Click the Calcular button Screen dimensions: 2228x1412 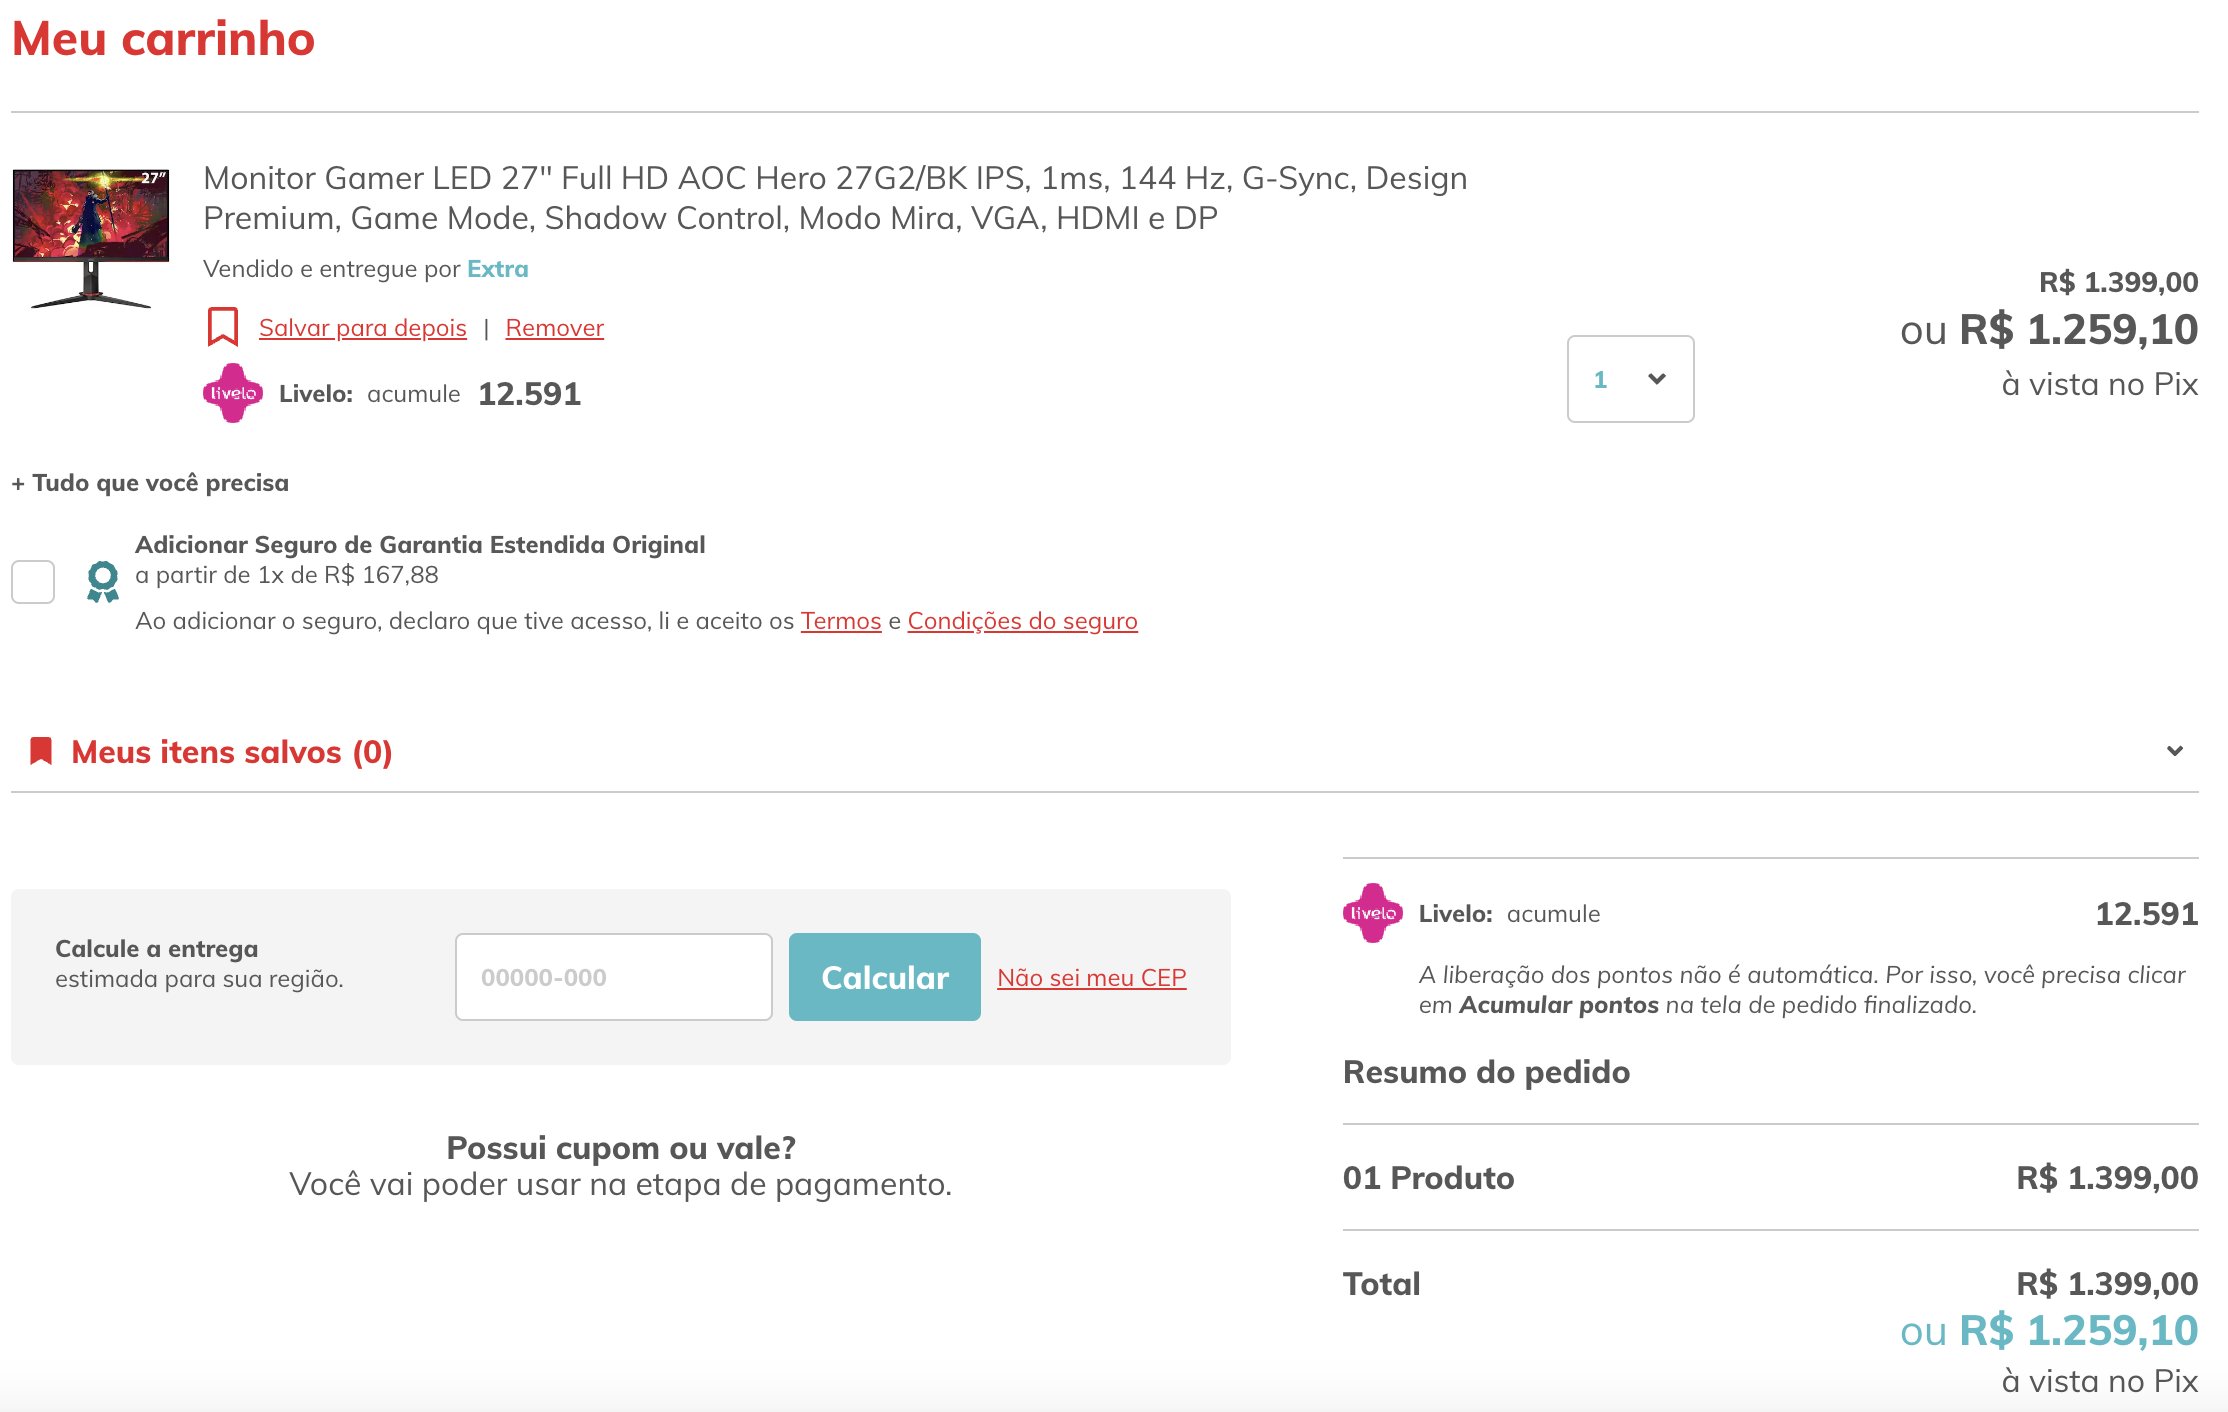(885, 977)
